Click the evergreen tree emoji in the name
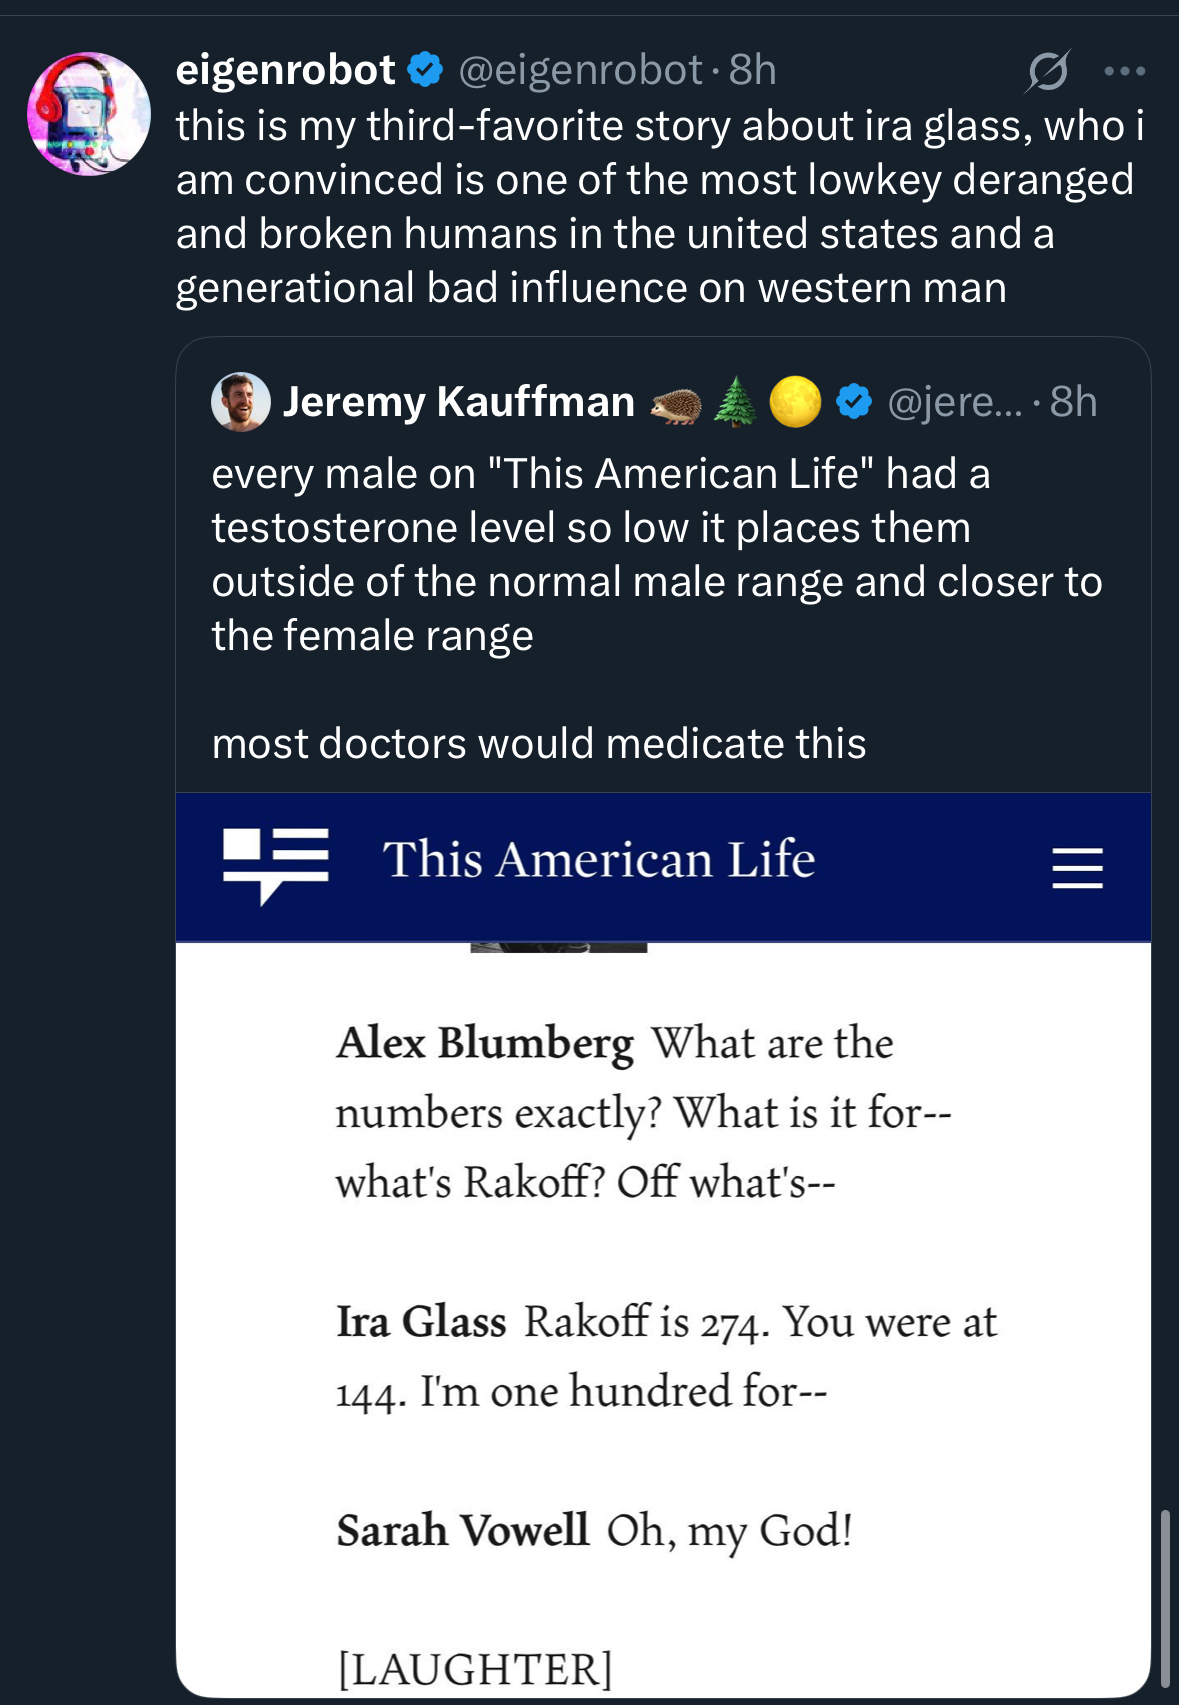 [x=736, y=402]
